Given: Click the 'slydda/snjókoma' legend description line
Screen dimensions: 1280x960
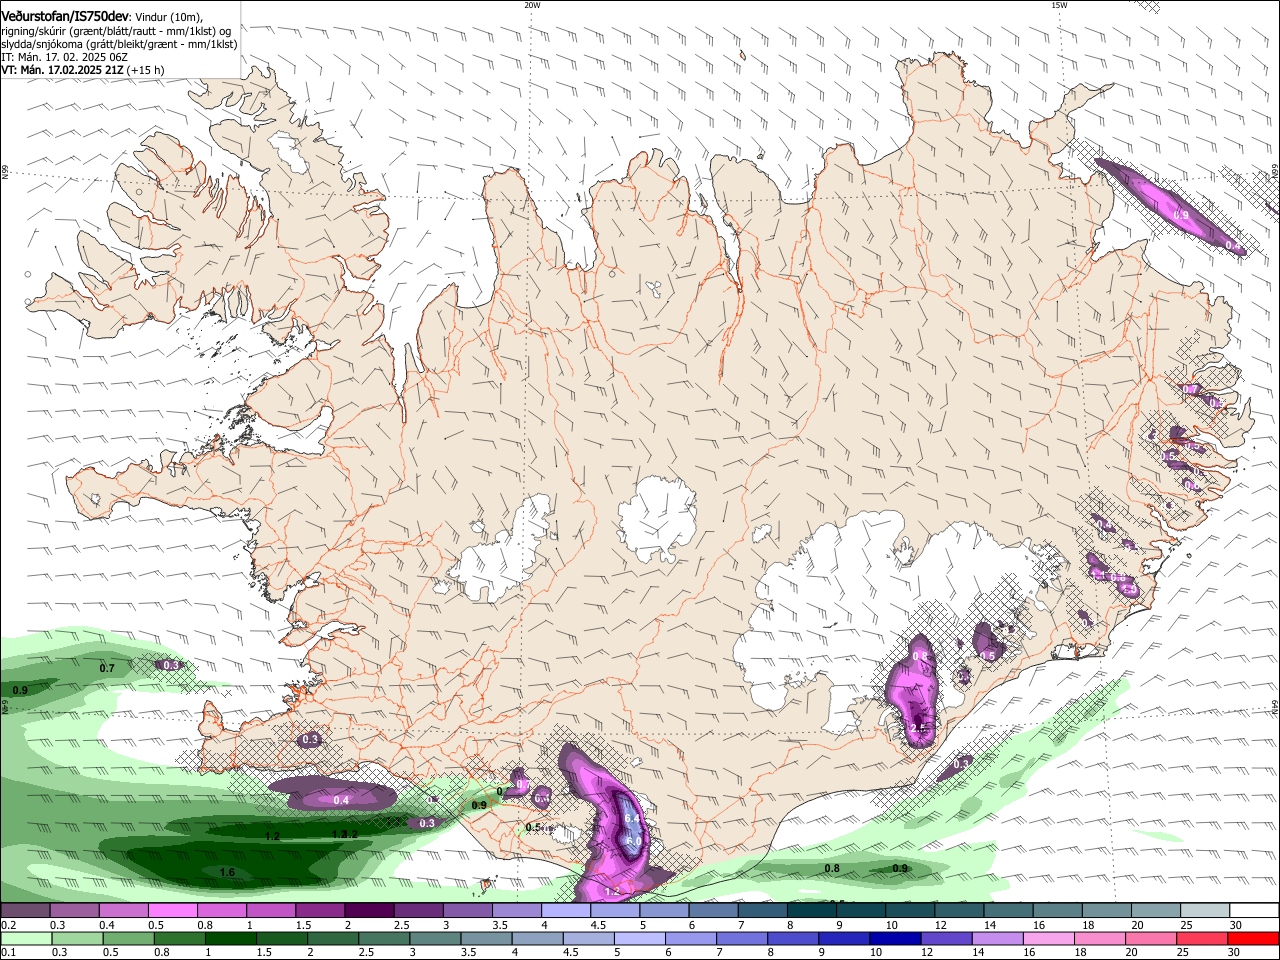Looking at the screenshot, I should tap(119, 44).
